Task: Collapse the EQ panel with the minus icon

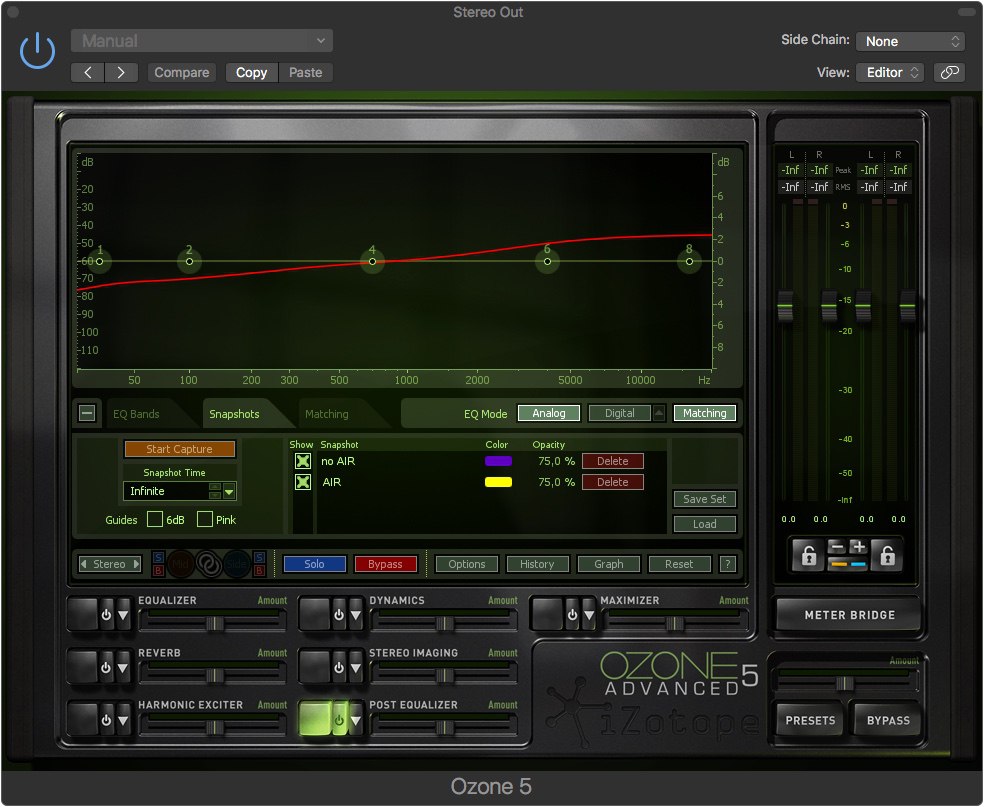Action: coord(87,413)
